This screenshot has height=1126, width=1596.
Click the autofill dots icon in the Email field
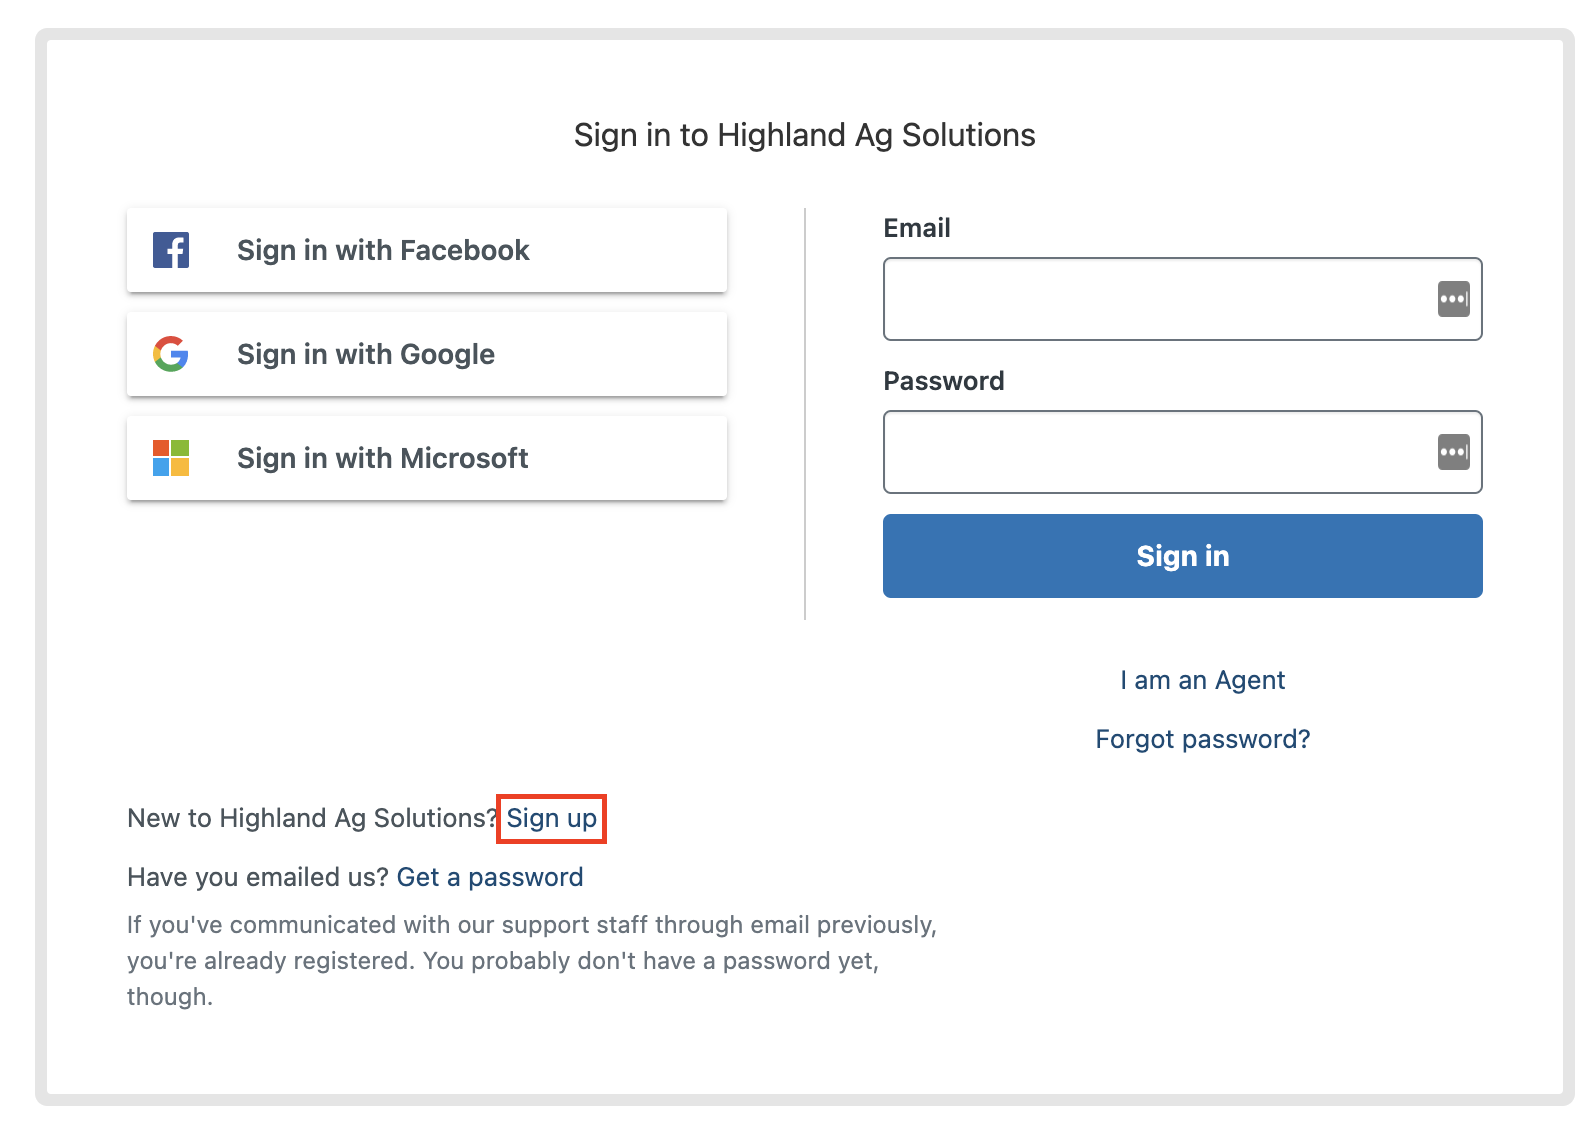click(1453, 298)
